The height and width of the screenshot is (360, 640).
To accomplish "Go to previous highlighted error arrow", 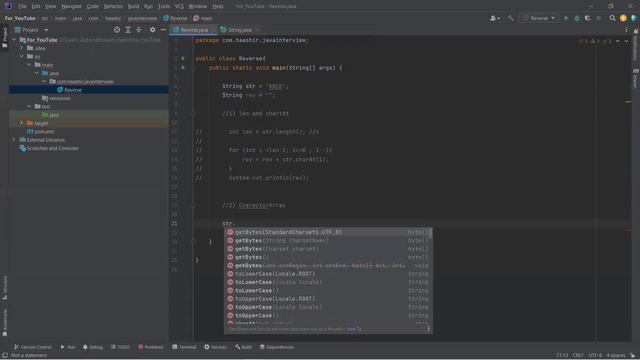I will pyautogui.click(x=618, y=41).
